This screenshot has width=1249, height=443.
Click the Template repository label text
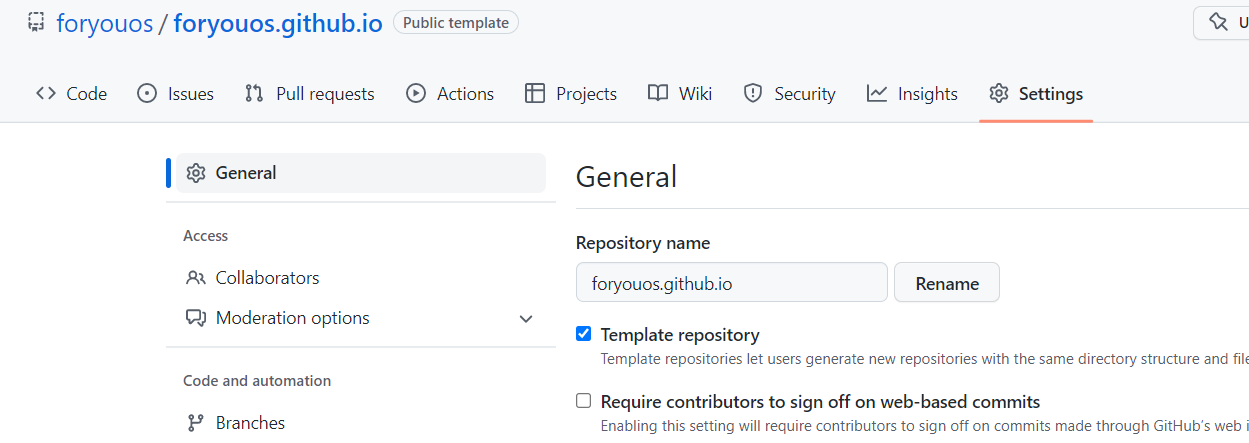[x=680, y=335]
